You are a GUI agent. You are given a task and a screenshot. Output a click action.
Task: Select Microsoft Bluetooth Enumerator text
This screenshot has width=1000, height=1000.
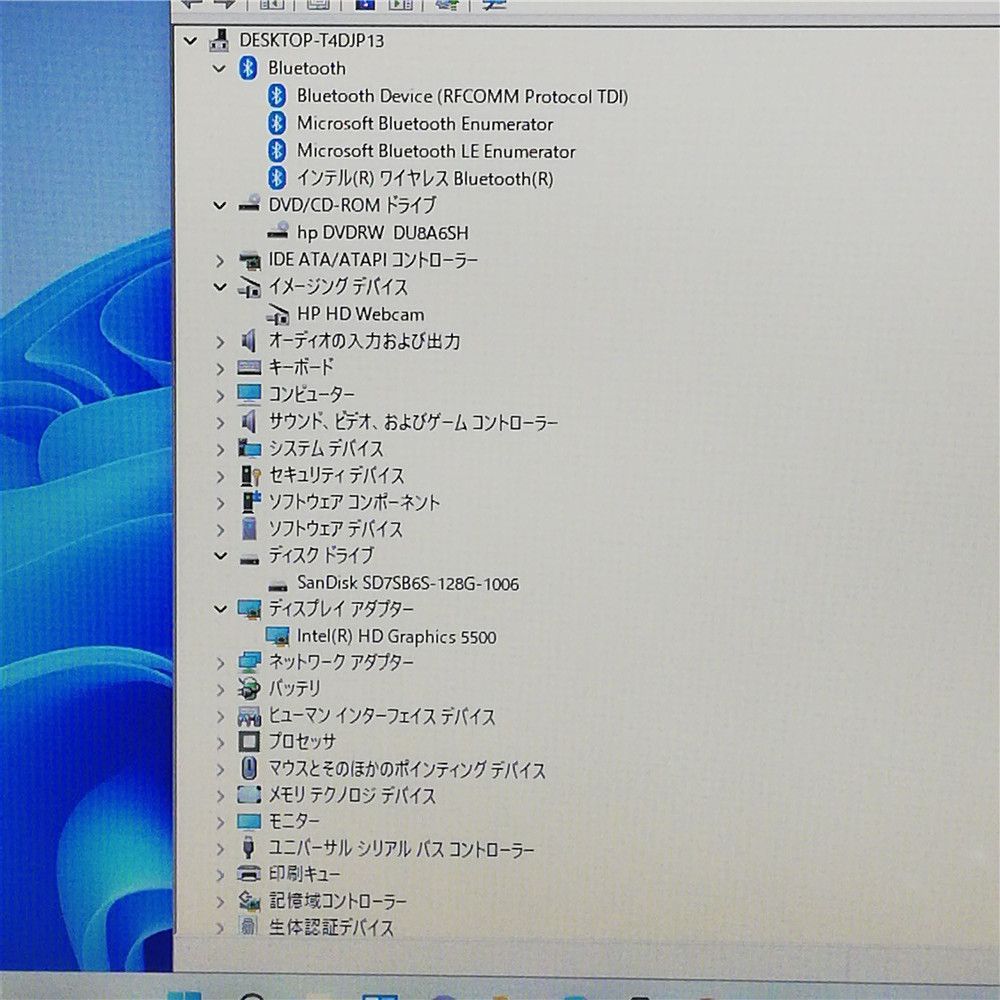(x=425, y=124)
